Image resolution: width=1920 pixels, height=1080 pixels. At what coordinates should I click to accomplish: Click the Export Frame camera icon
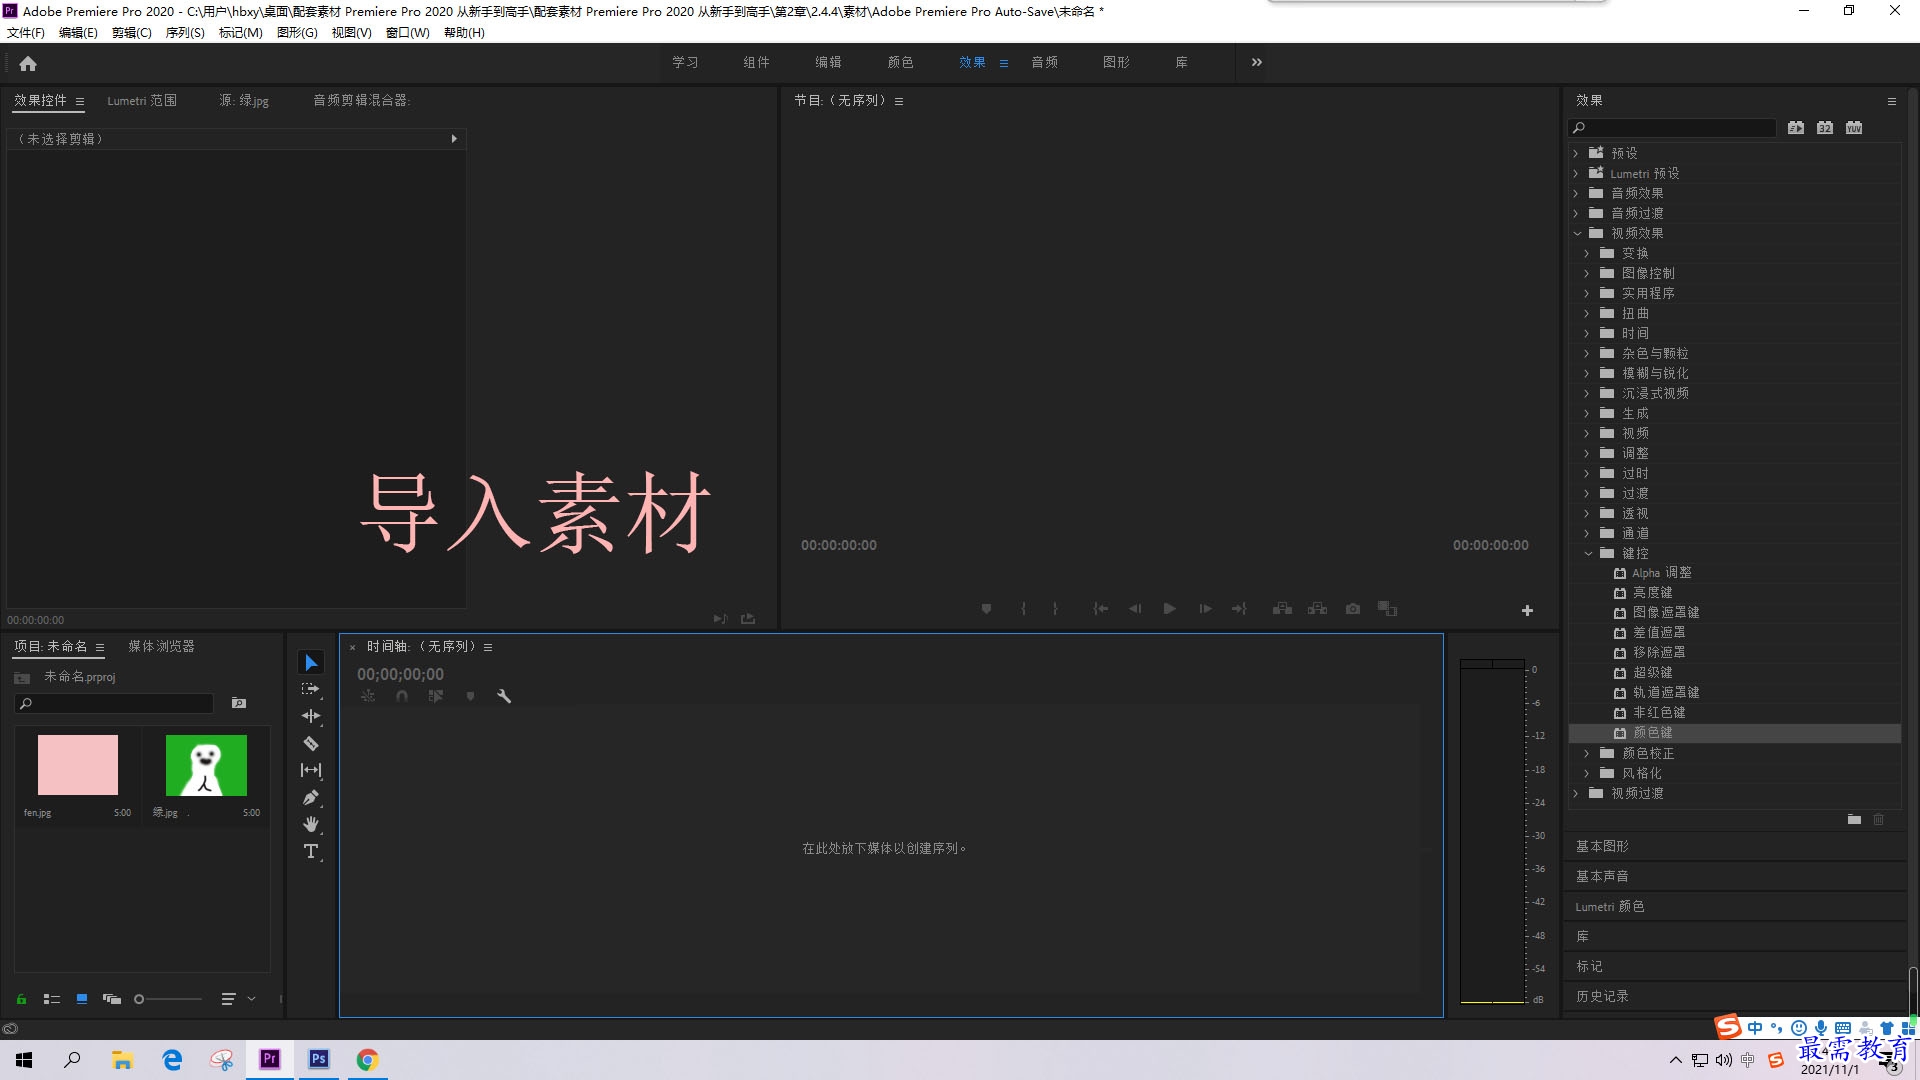click(x=1353, y=609)
